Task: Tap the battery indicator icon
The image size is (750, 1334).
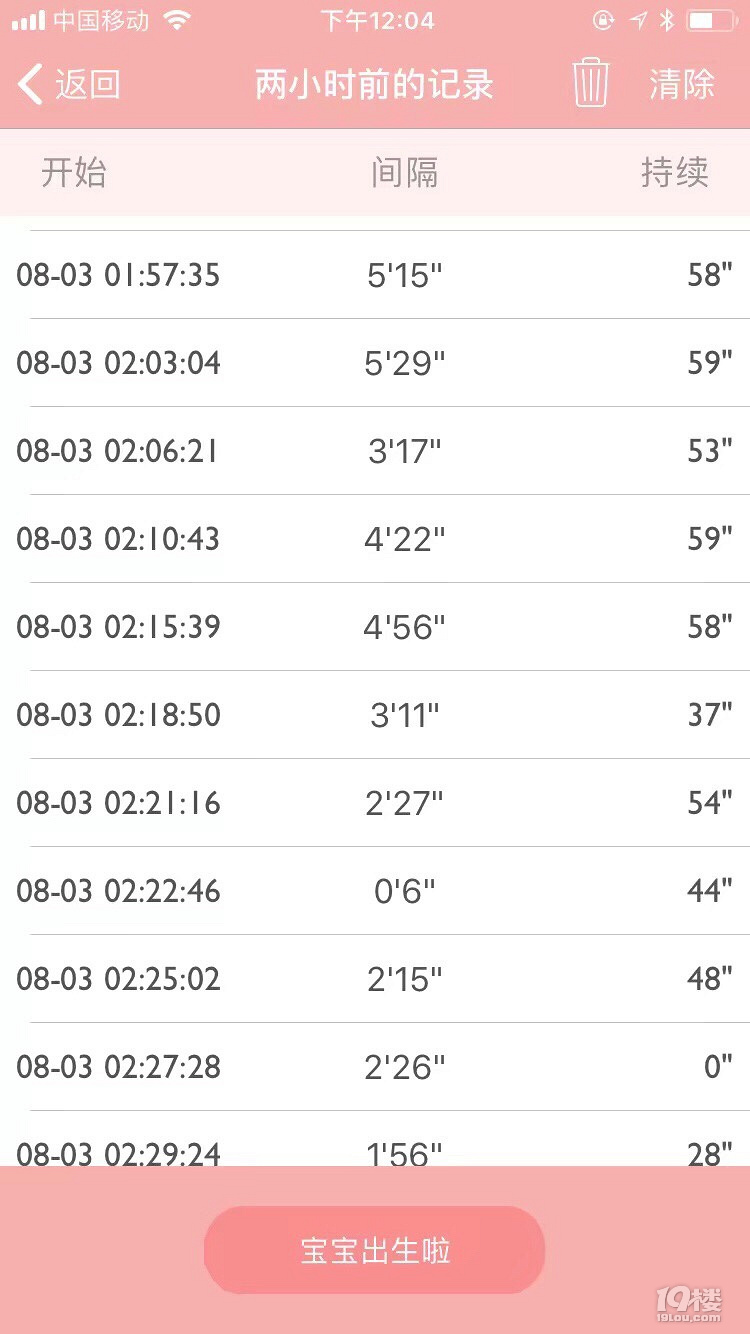Action: pos(711,20)
